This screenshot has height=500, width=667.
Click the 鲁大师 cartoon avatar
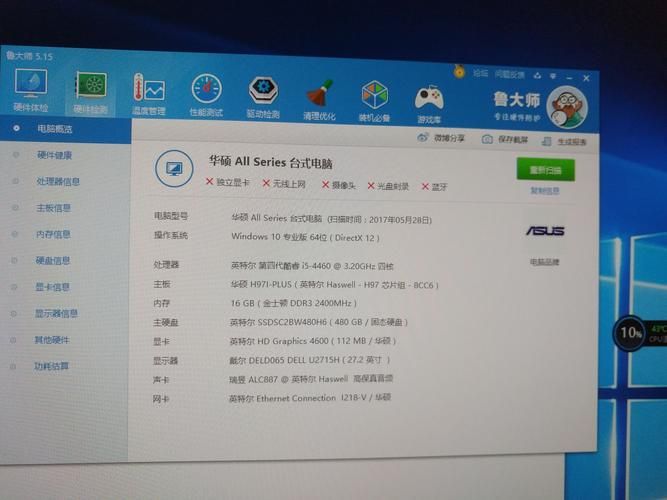pyautogui.click(x=567, y=107)
